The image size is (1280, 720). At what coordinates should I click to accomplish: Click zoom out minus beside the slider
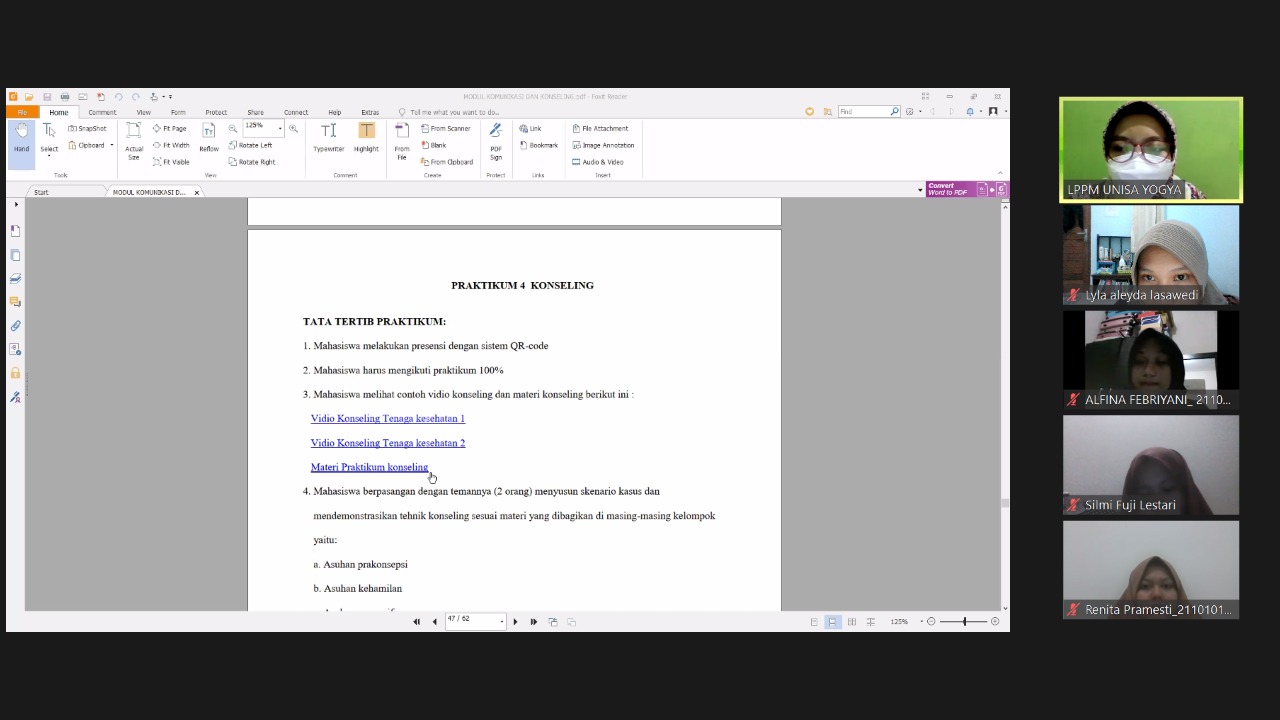[931, 621]
